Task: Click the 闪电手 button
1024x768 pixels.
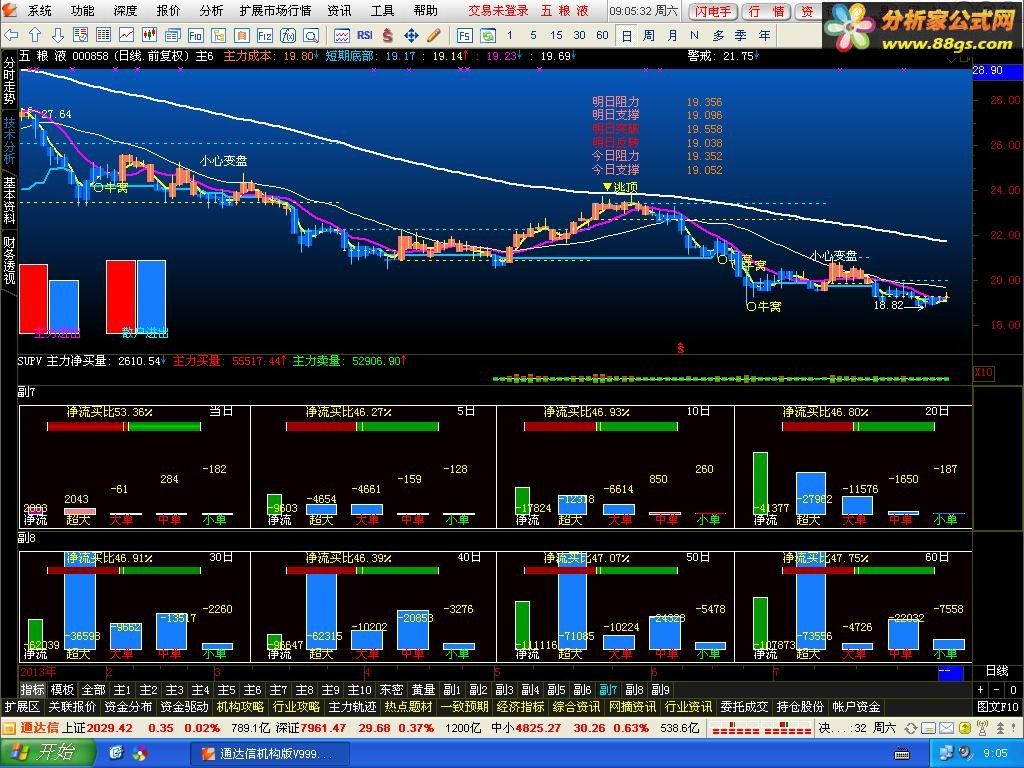Action: 713,11
